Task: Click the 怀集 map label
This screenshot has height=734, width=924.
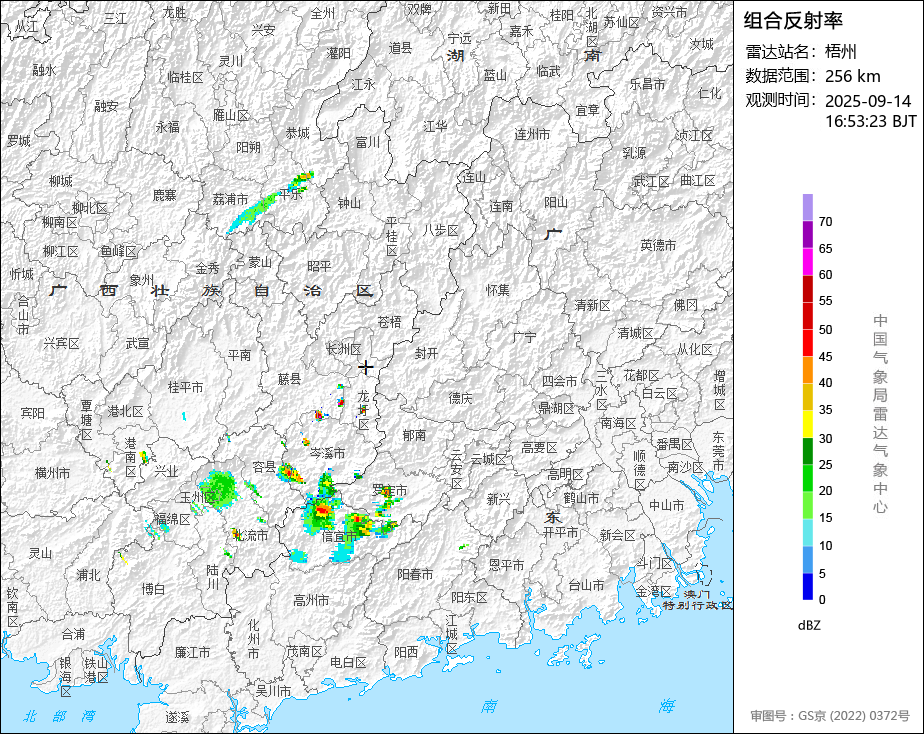Action: tap(498, 290)
